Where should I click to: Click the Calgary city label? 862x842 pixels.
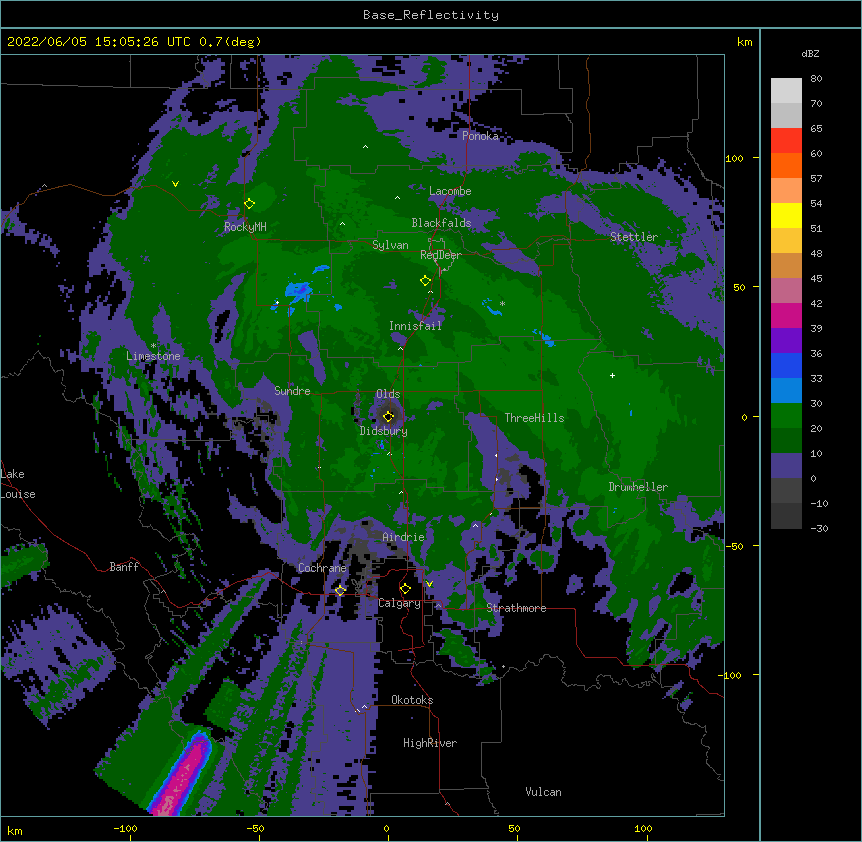pos(400,603)
